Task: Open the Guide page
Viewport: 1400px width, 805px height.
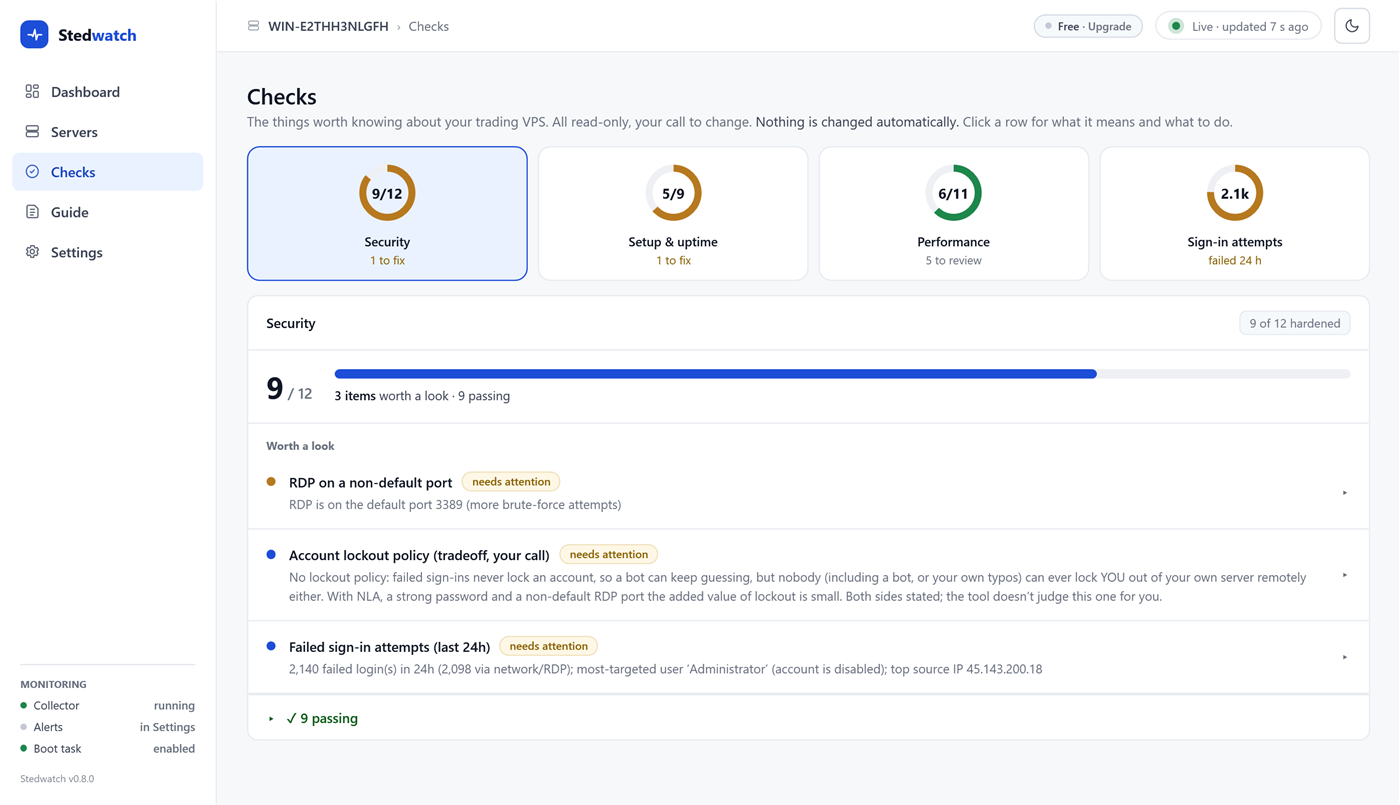Action: coord(107,211)
